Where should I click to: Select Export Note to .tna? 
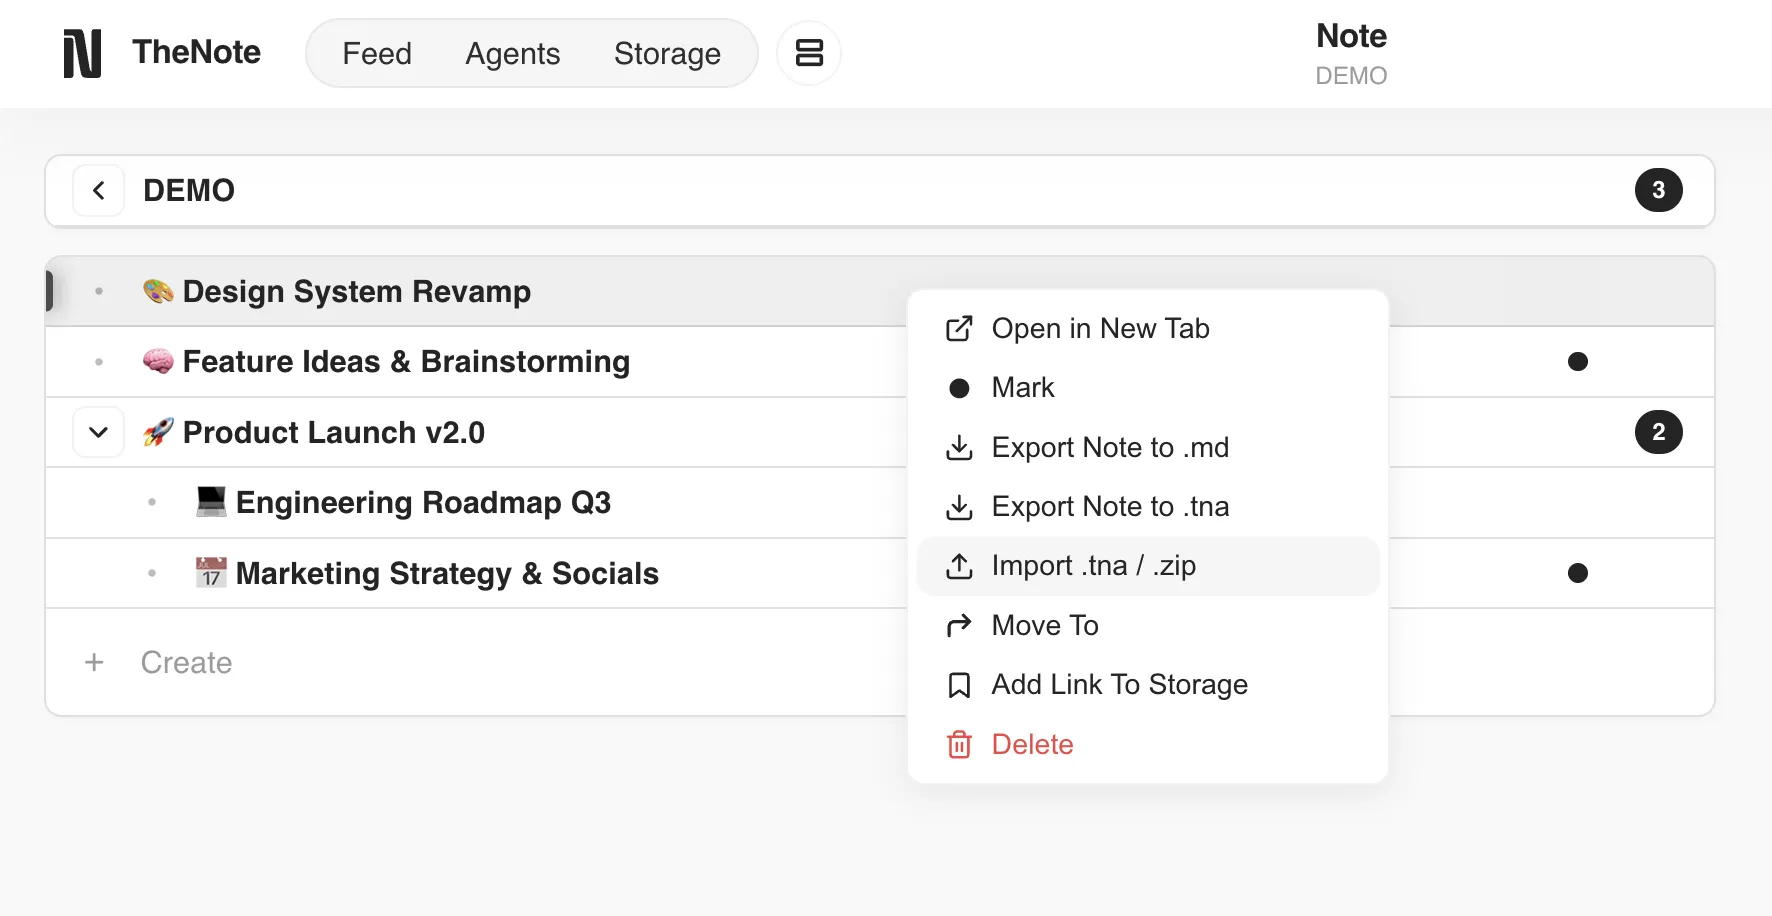[1148, 507]
